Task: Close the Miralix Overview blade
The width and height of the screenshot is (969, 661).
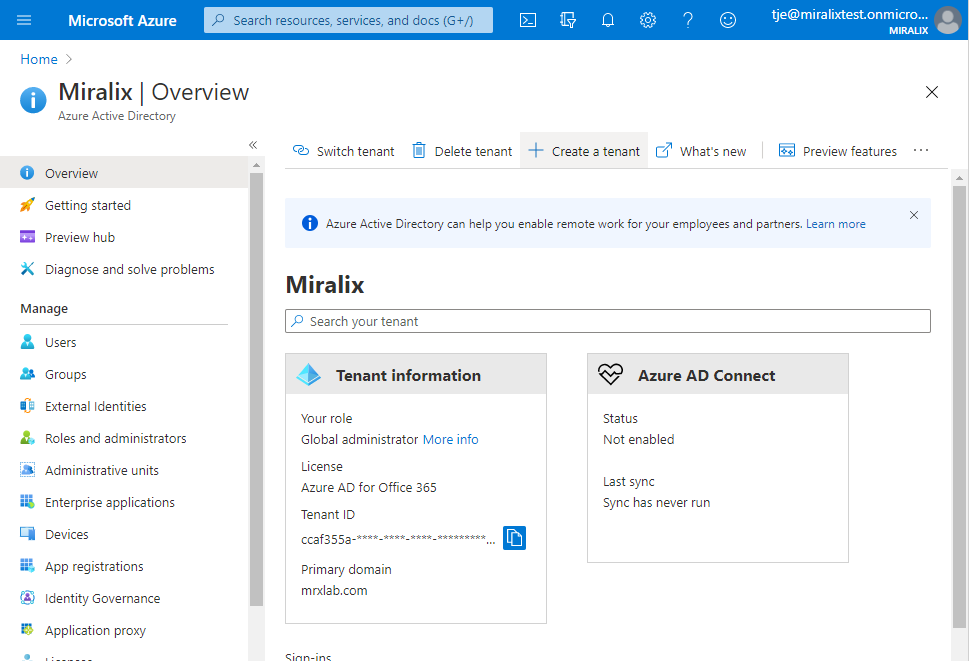Action: (932, 92)
